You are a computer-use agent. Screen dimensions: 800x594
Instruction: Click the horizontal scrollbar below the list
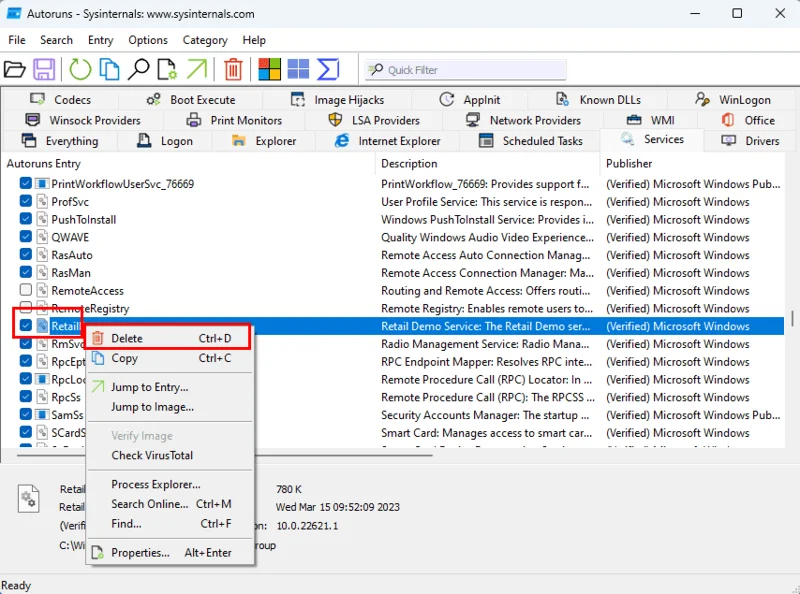pos(224,455)
